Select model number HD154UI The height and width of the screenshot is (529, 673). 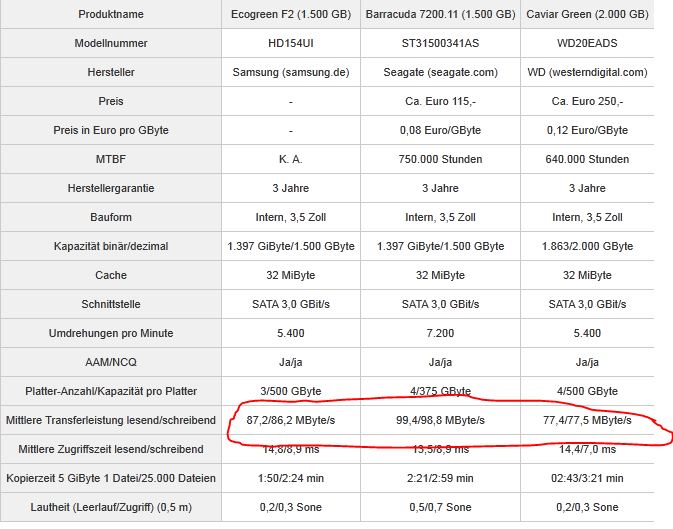click(289, 44)
